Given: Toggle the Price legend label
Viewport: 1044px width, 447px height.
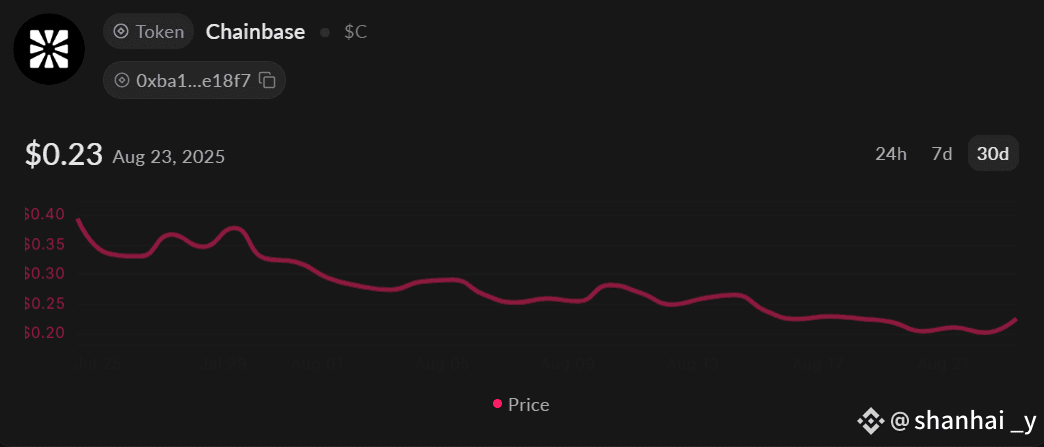Looking at the screenshot, I should click(529, 404).
